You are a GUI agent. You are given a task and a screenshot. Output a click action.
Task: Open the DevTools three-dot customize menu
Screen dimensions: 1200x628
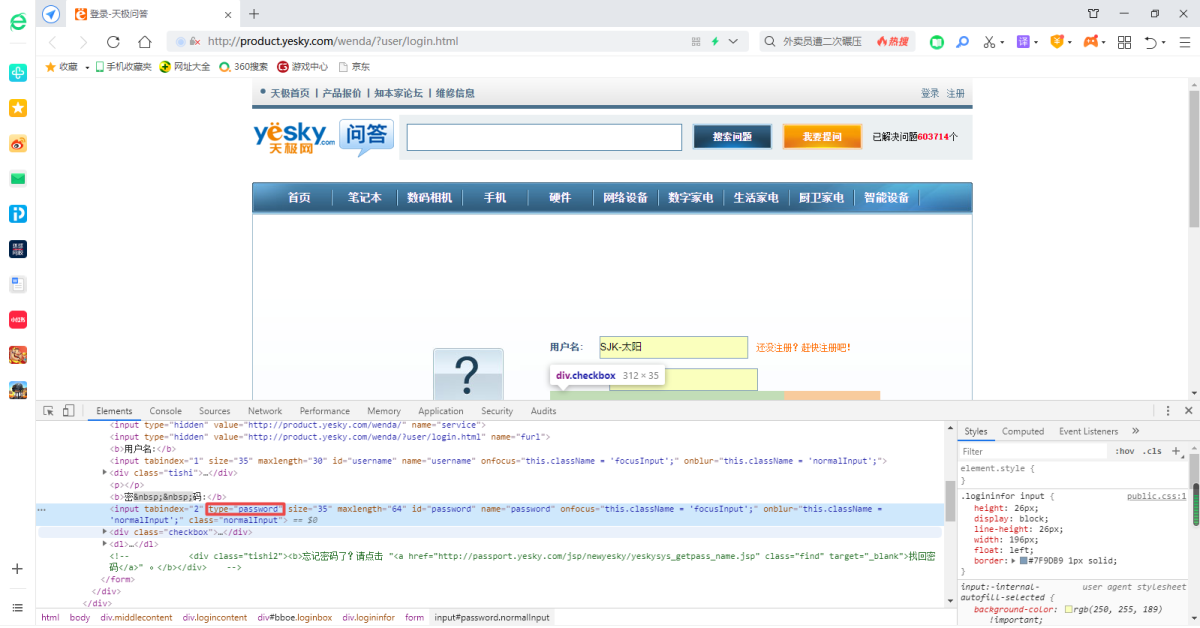tap(1167, 411)
